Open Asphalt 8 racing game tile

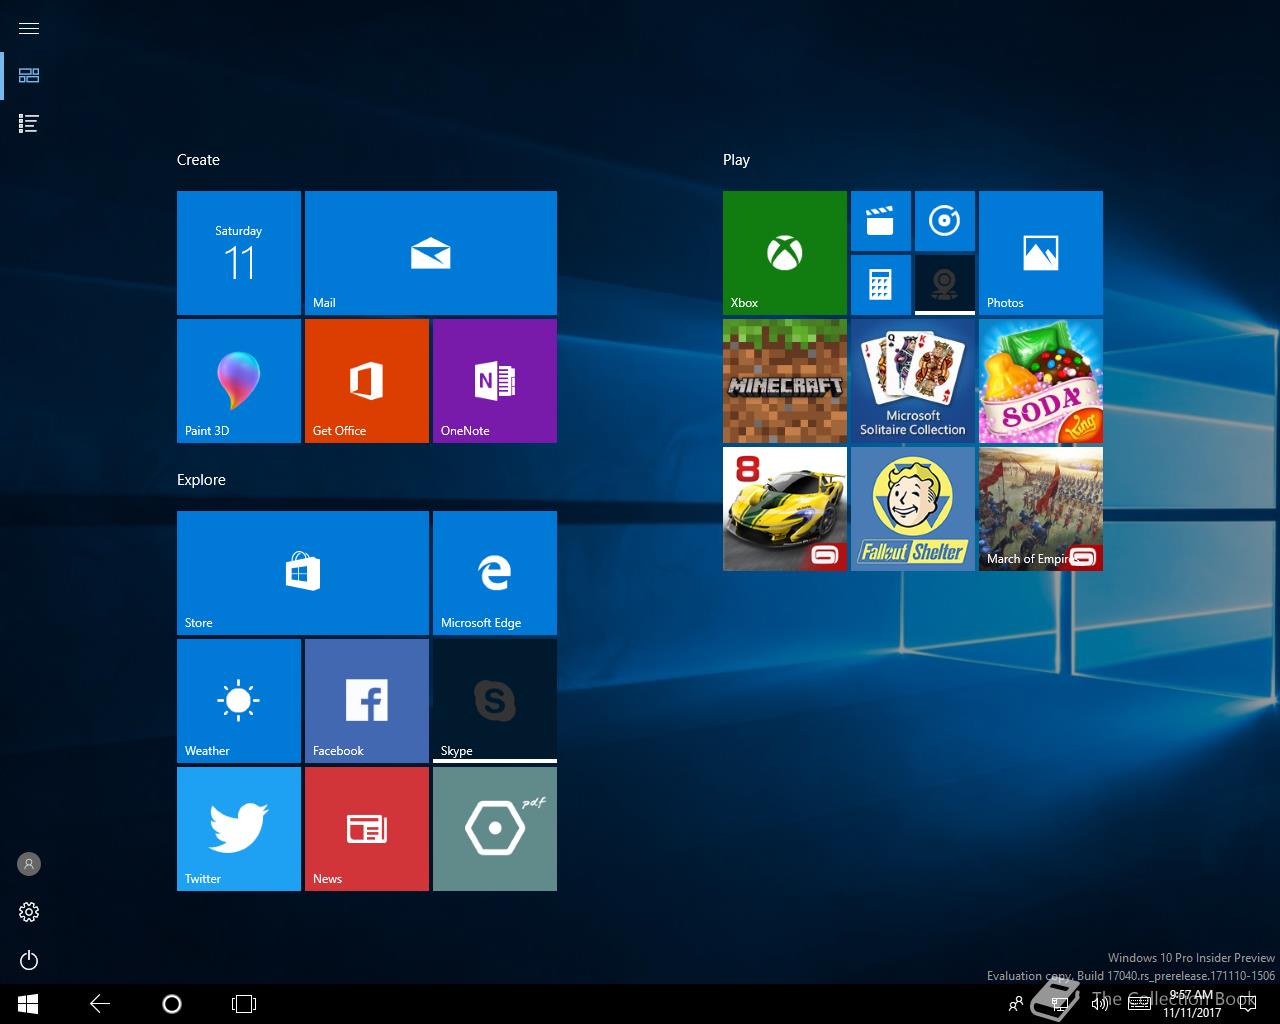785,509
